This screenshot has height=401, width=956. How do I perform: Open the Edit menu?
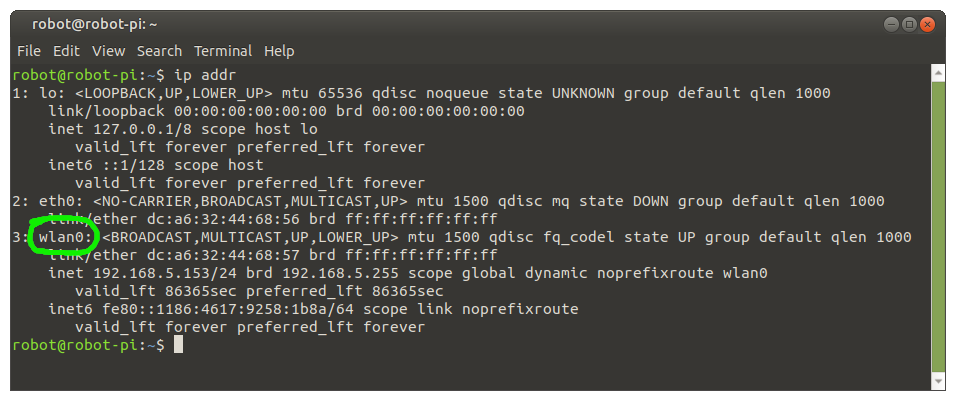pyautogui.click(x=66, y=51)
